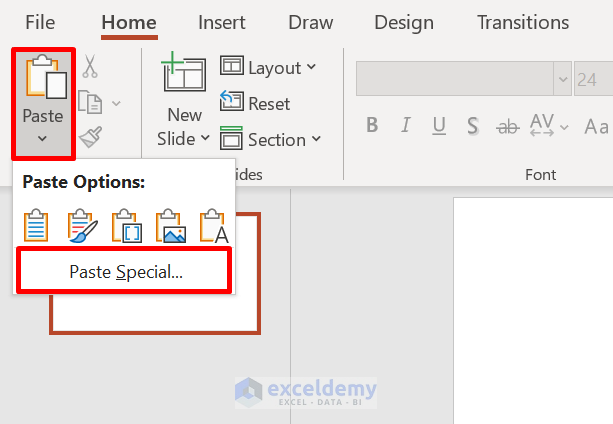Viewport: 613px width, 424px height.
Task: Click the Copy icon
Action: (x=91, y=103)
